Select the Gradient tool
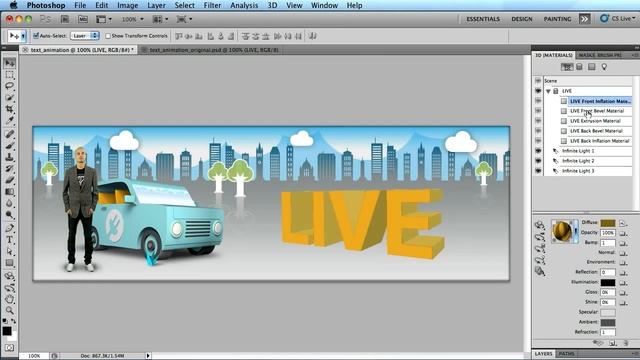 click(9, 191)
